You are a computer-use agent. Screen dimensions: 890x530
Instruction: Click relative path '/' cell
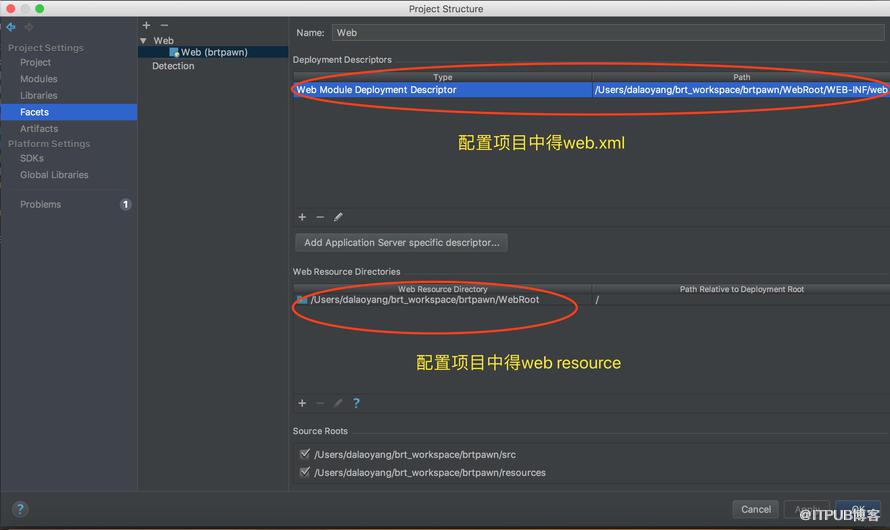point(741,300)
